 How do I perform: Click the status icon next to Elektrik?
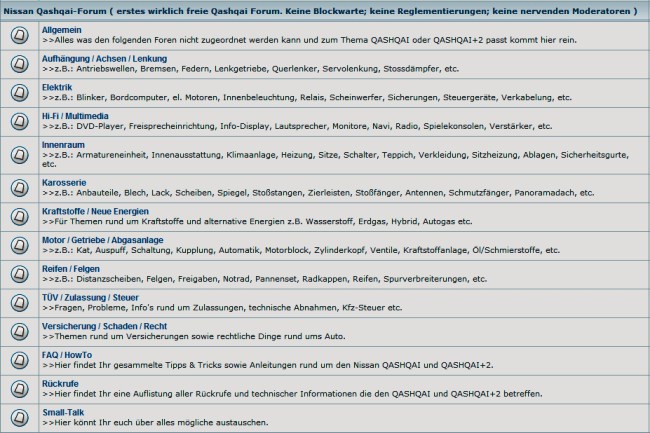(x=19, y=93)
